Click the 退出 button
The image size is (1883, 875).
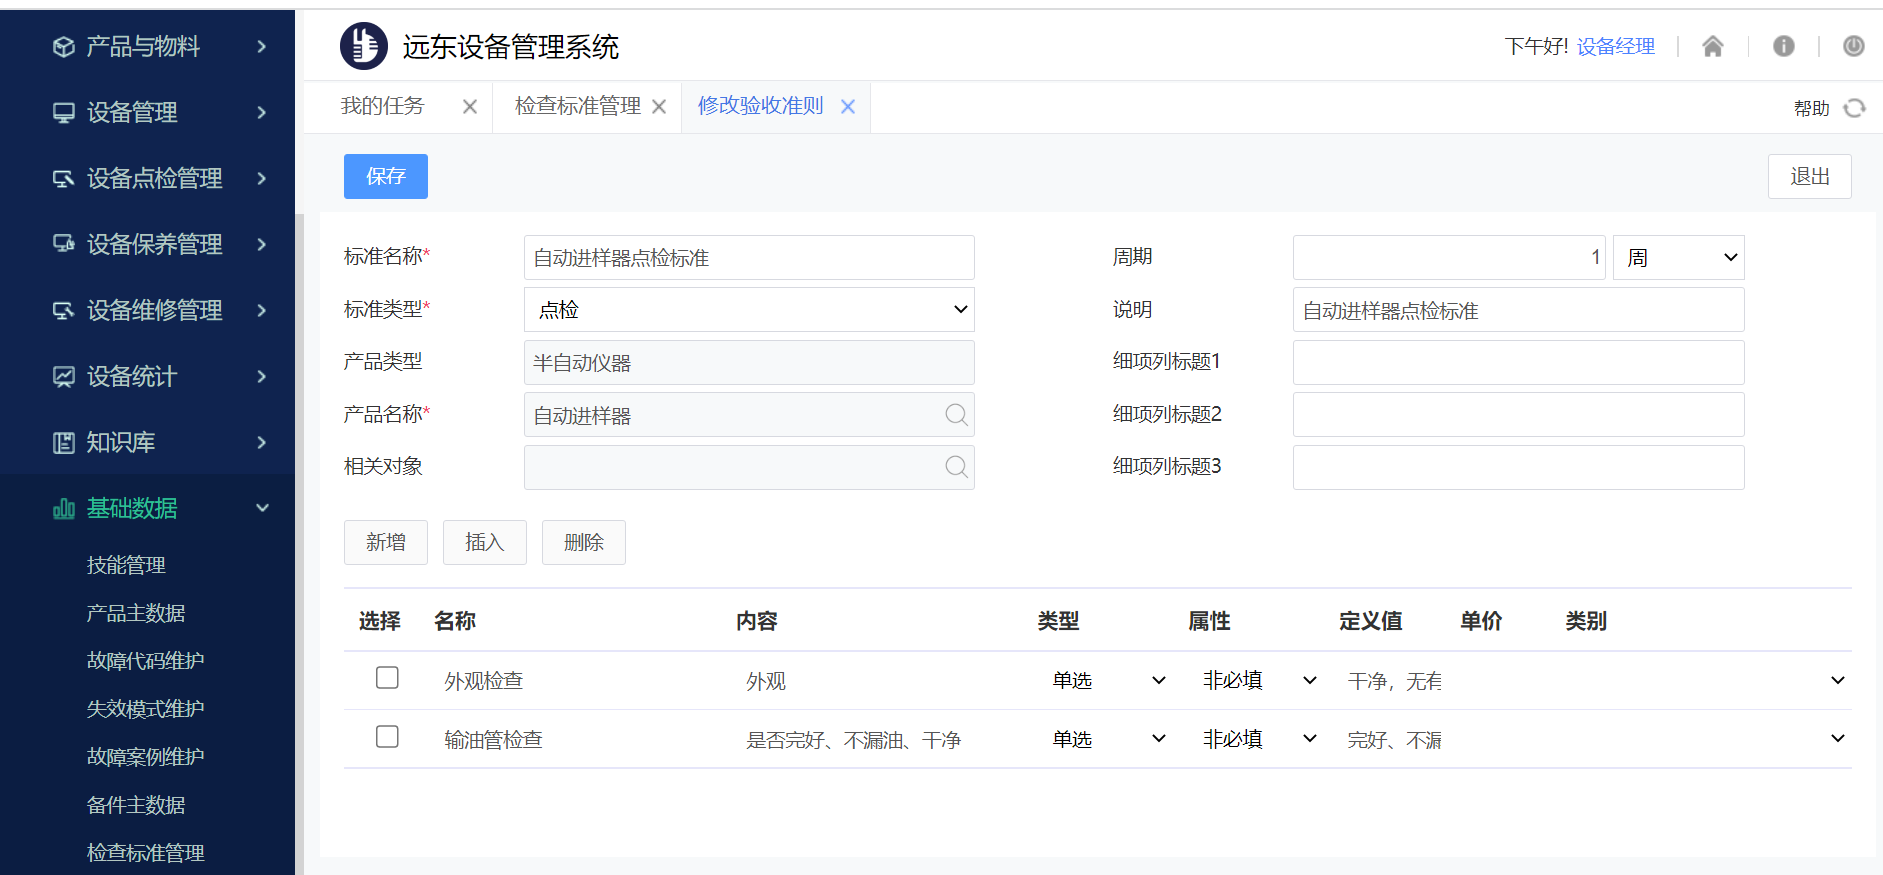(1809, 177)
